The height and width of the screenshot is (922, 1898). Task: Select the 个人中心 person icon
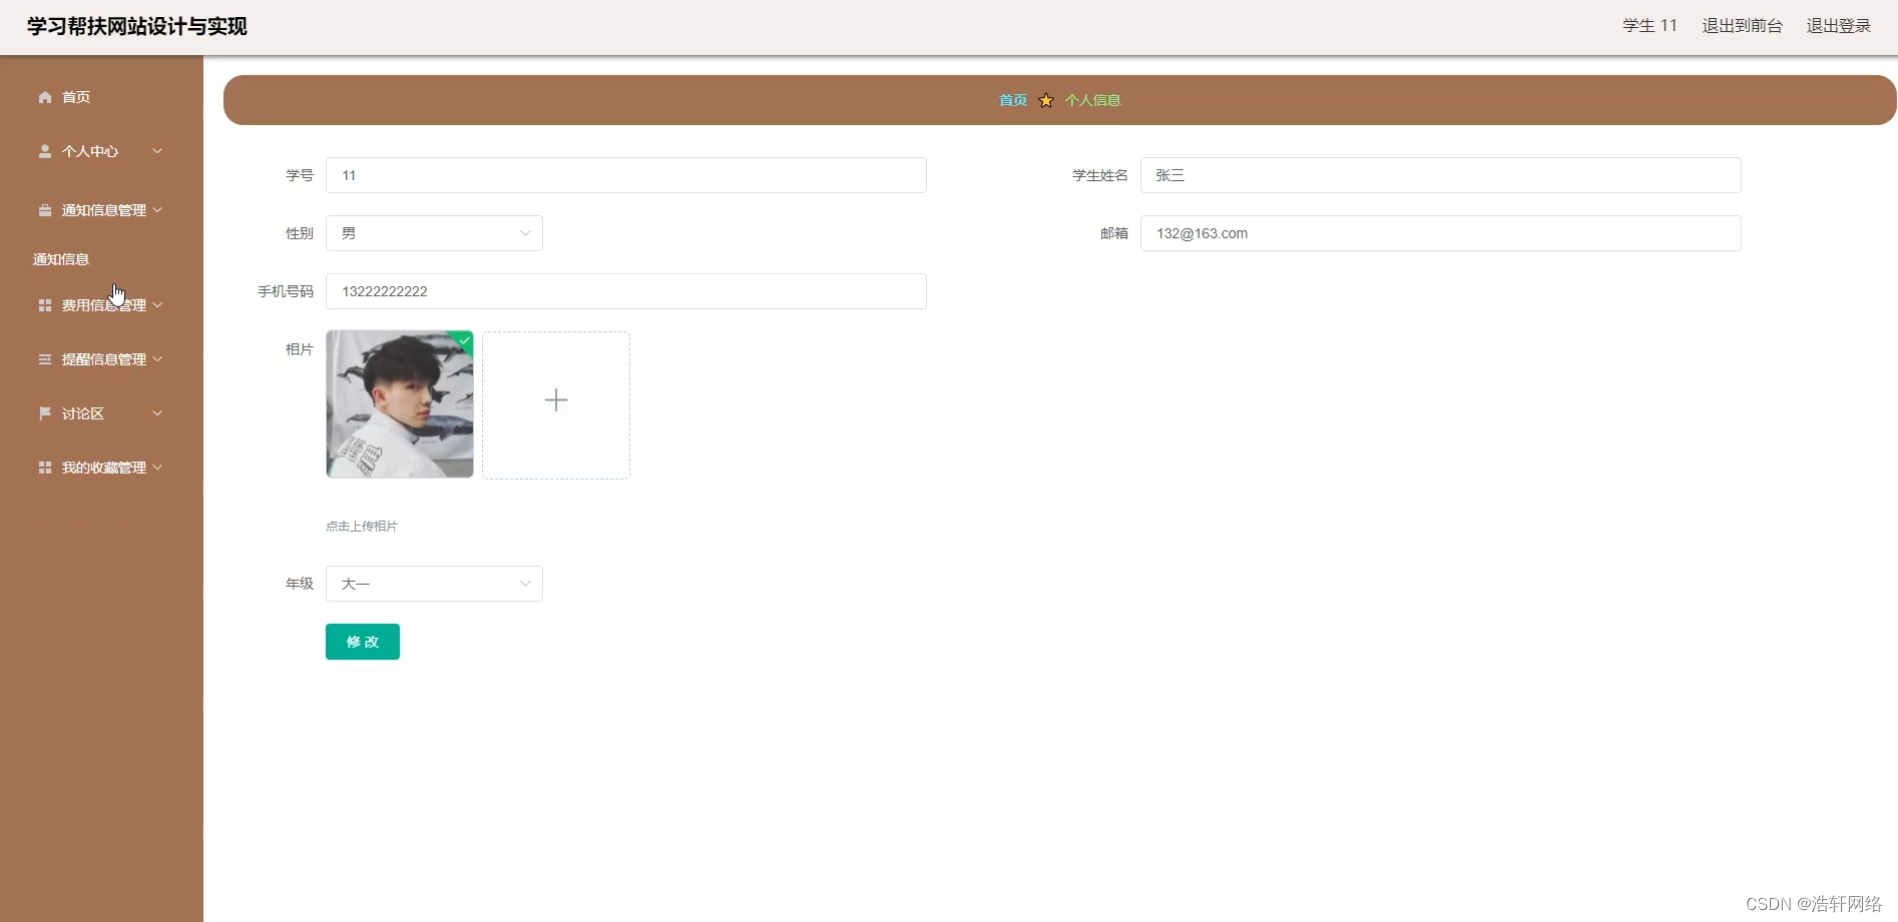coord(44,151)
